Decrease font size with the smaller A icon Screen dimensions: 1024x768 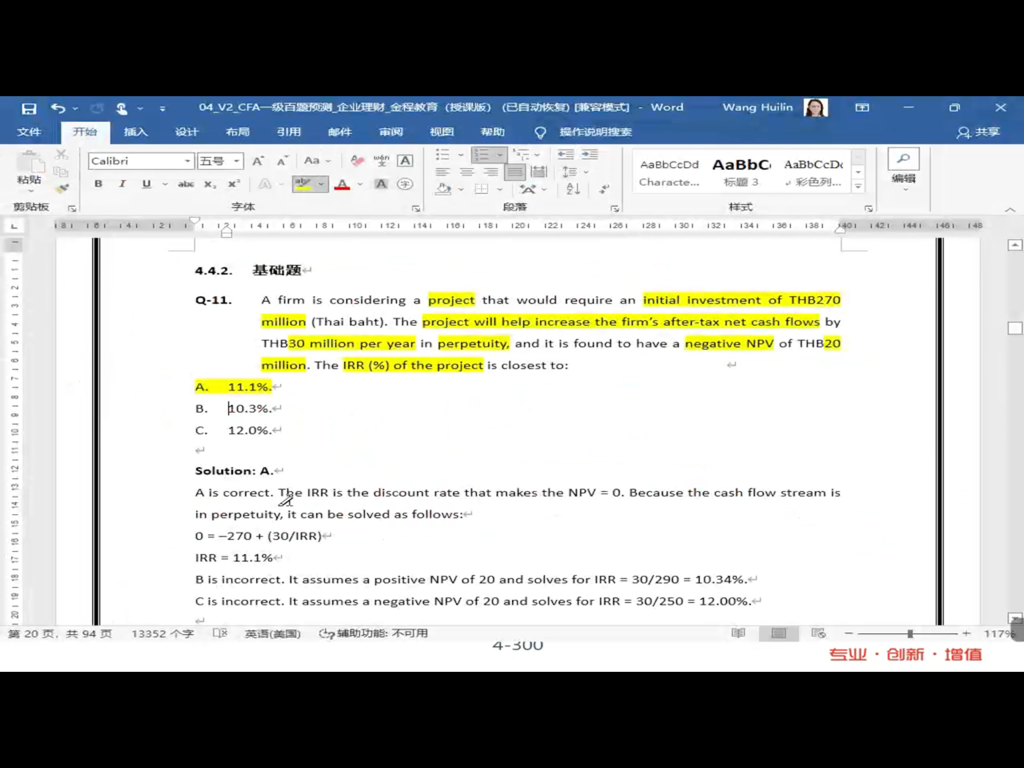(282, 161)
